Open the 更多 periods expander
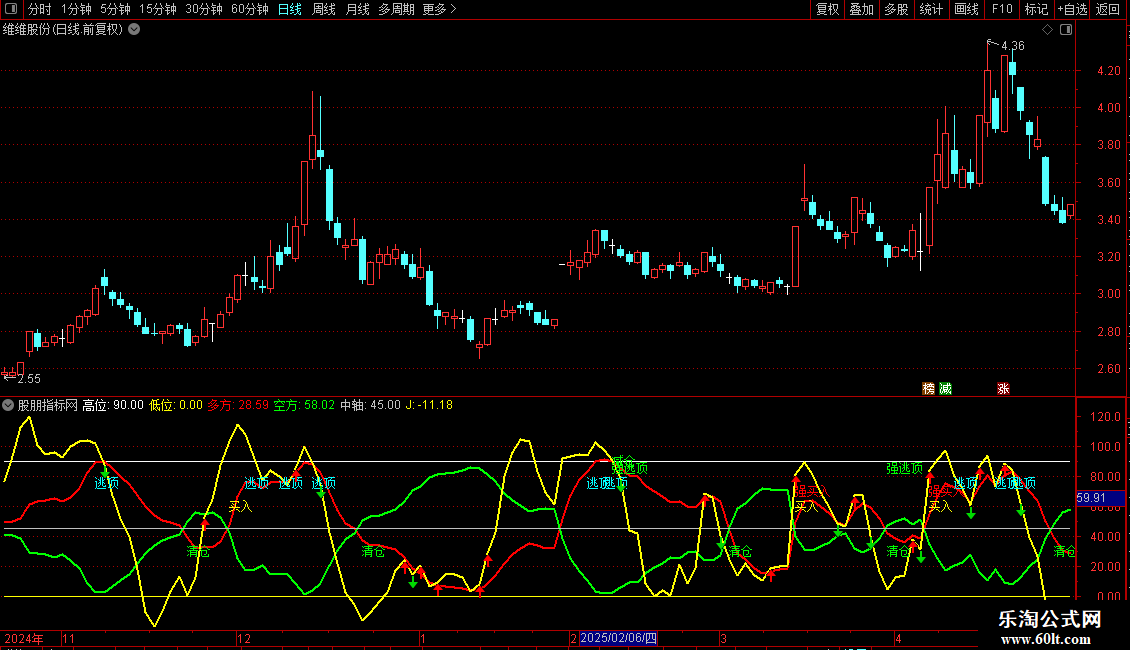Image resolution: width=1130 pixels, height=650 pixels. 439,10
